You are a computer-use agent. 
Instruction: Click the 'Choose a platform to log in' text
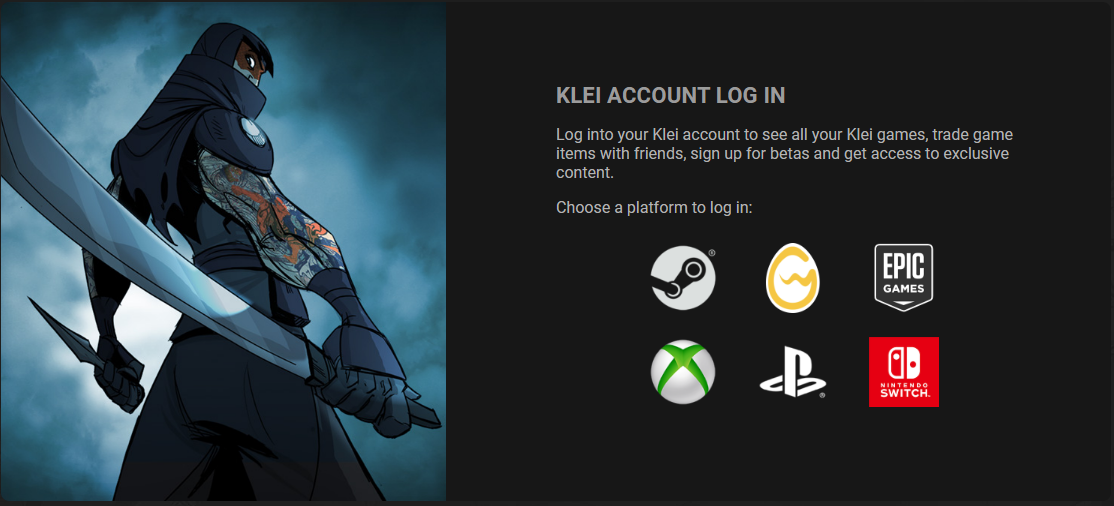pyautogui.click(x=654, y=208)
